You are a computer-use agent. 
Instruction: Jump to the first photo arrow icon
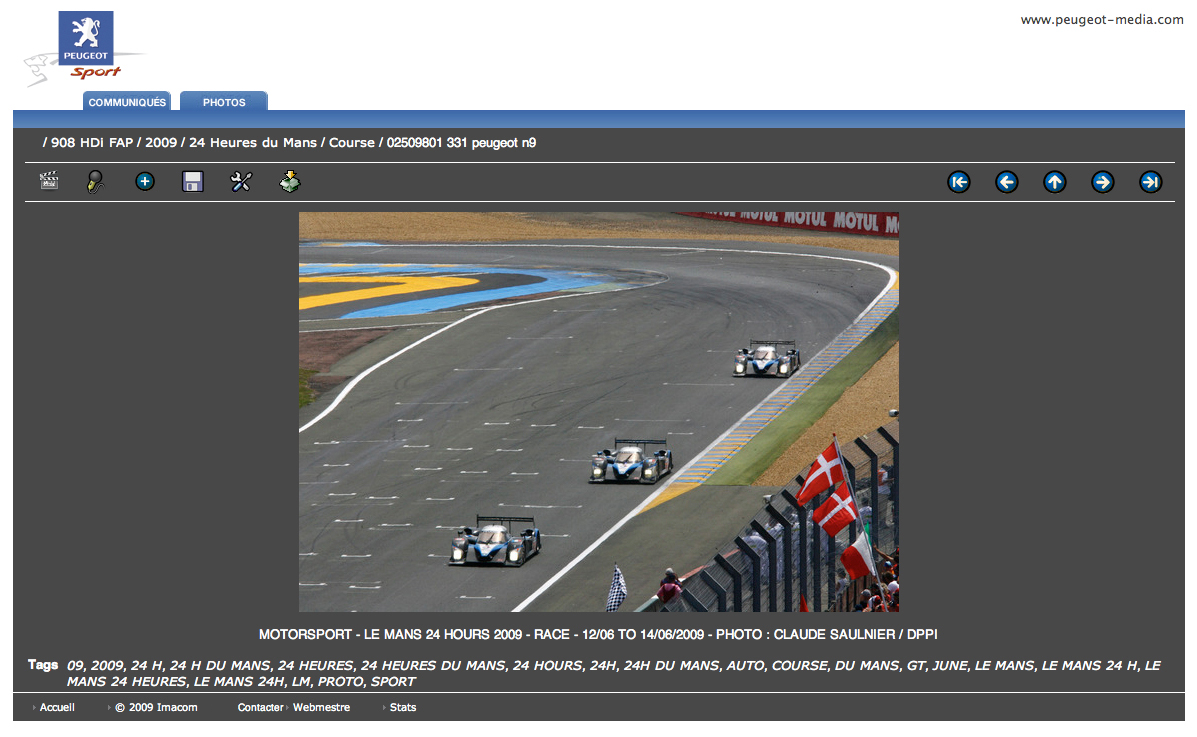click(959, 182)
